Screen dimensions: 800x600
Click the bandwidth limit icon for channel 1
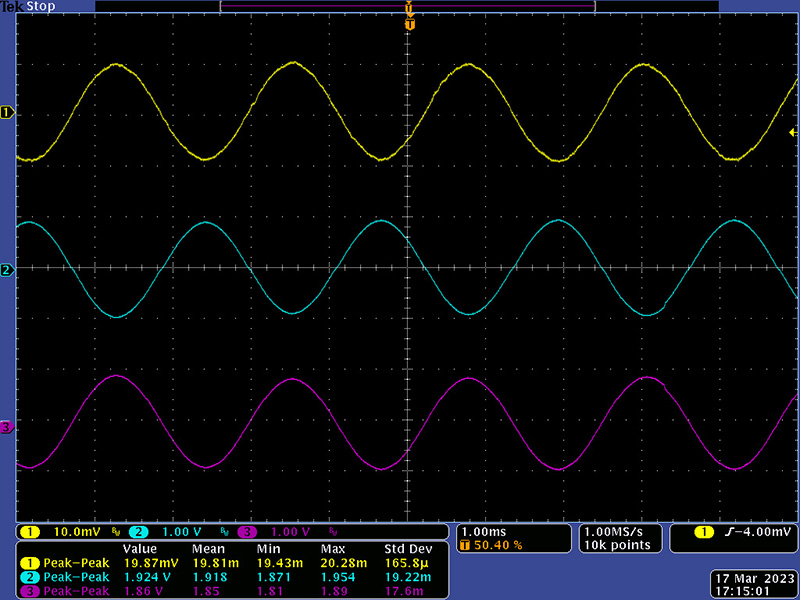pos(116,532)
